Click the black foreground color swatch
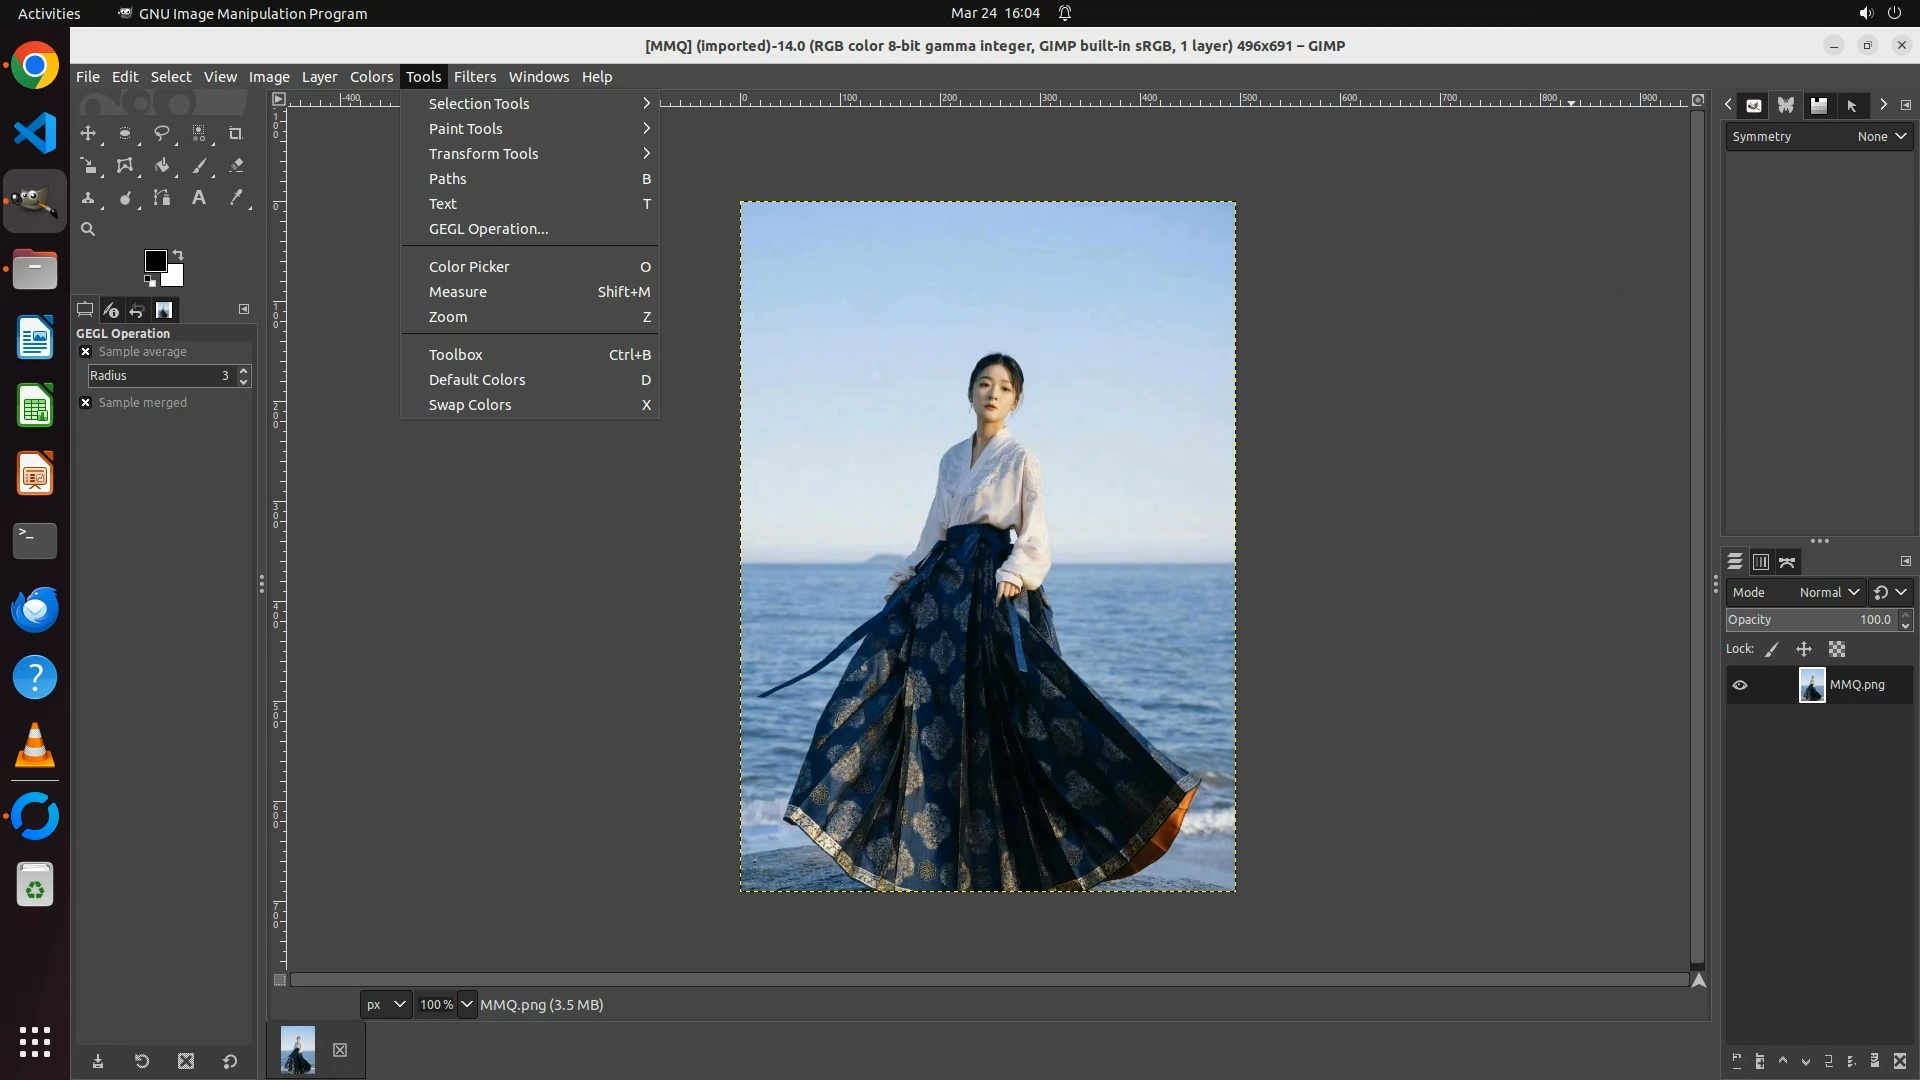The width and height of the screenshot is (1920, 1080). point(154,260)
